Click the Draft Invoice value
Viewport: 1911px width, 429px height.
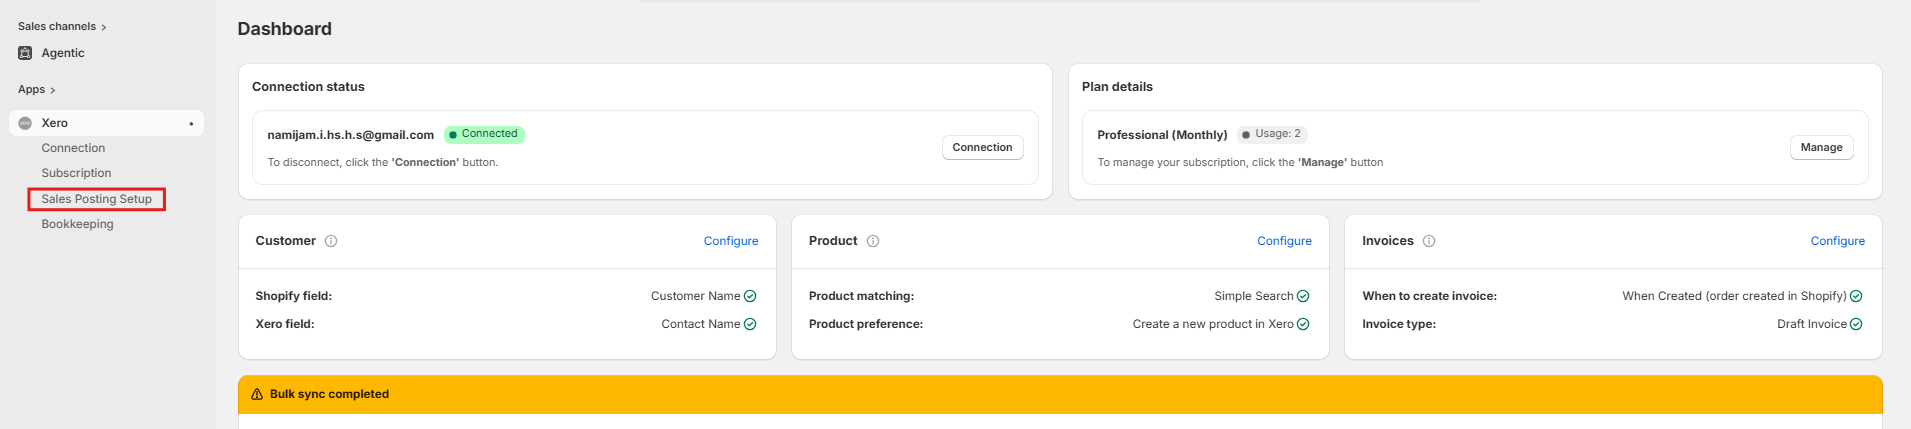[x=1811, y=324]
